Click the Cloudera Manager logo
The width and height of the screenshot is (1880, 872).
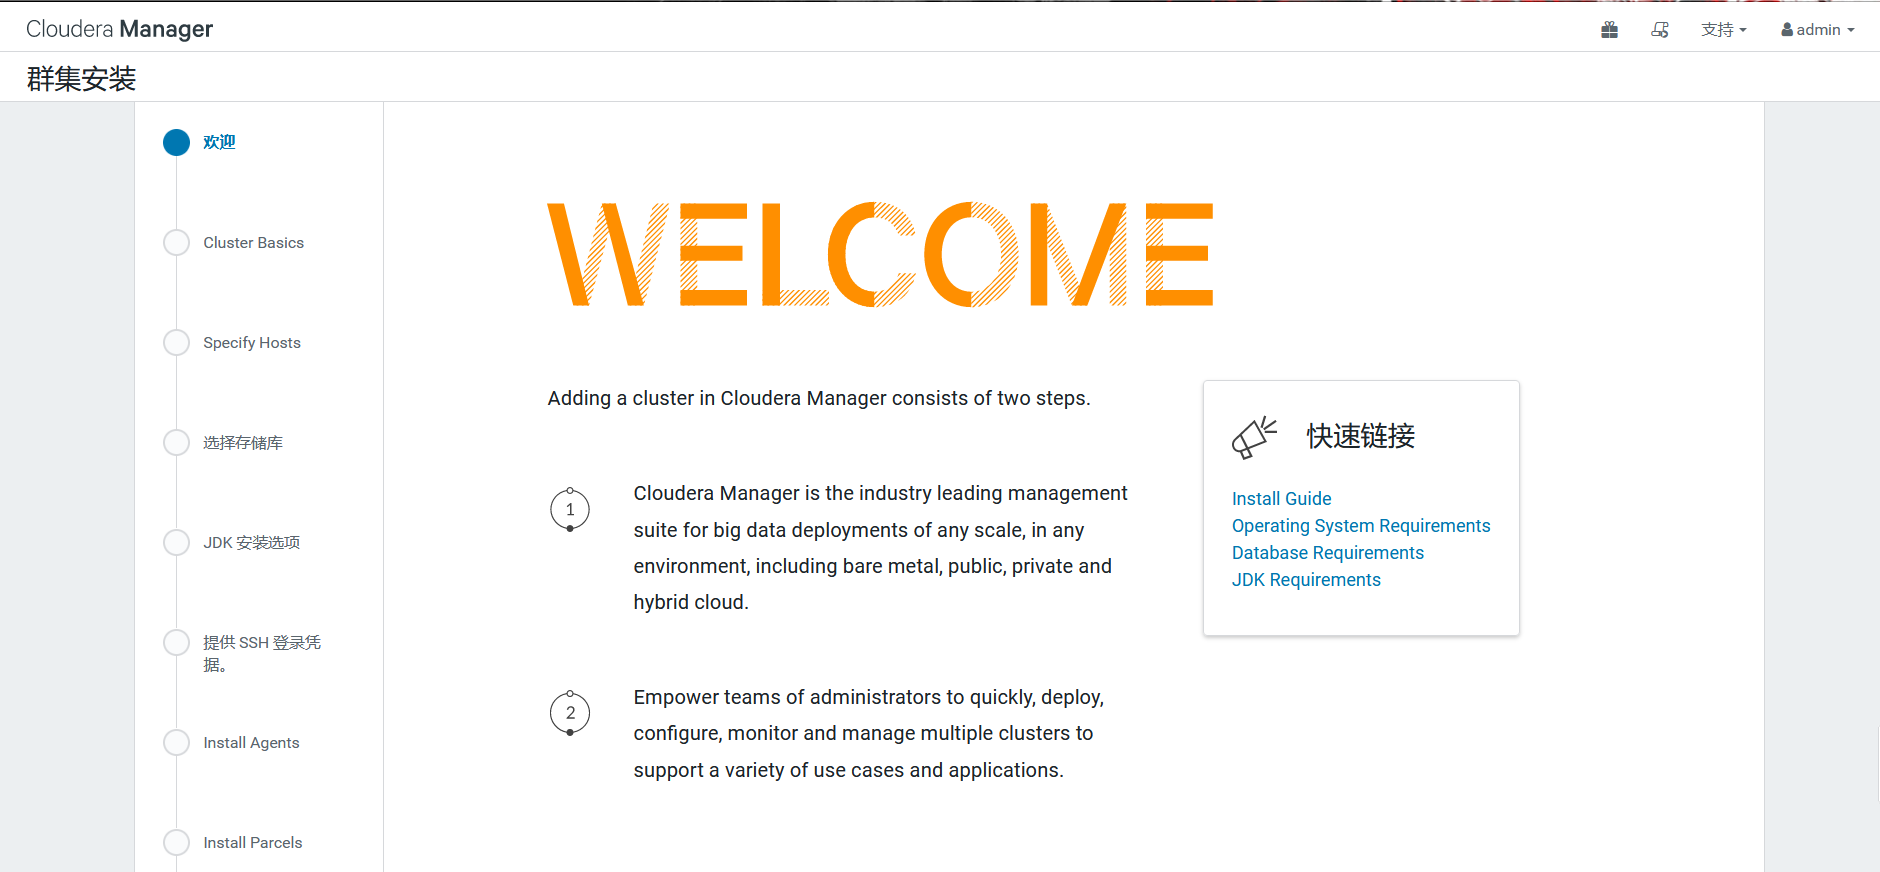click(x=119, y=29)
